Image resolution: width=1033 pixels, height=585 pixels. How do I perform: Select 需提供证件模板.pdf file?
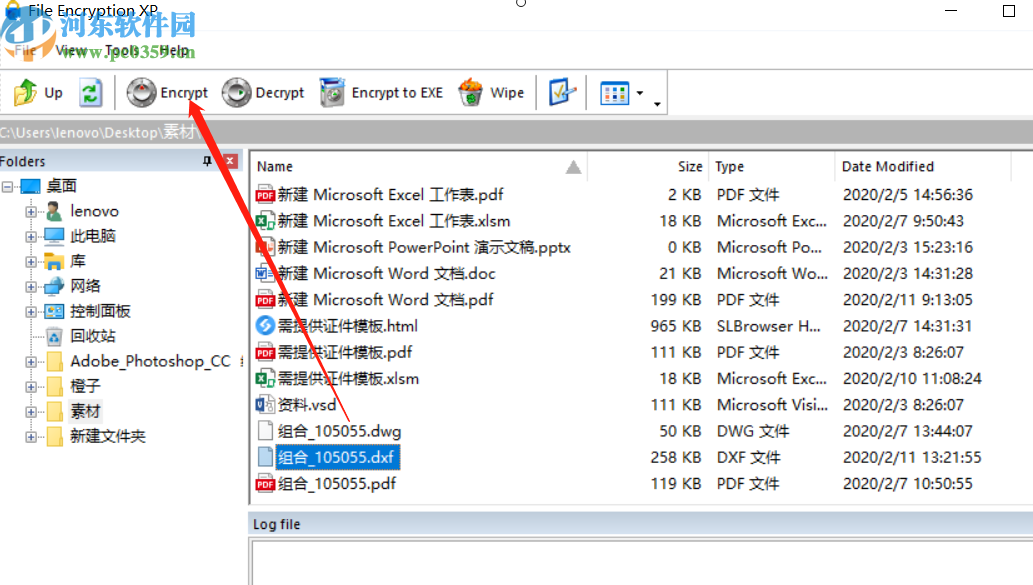(345, 353)
